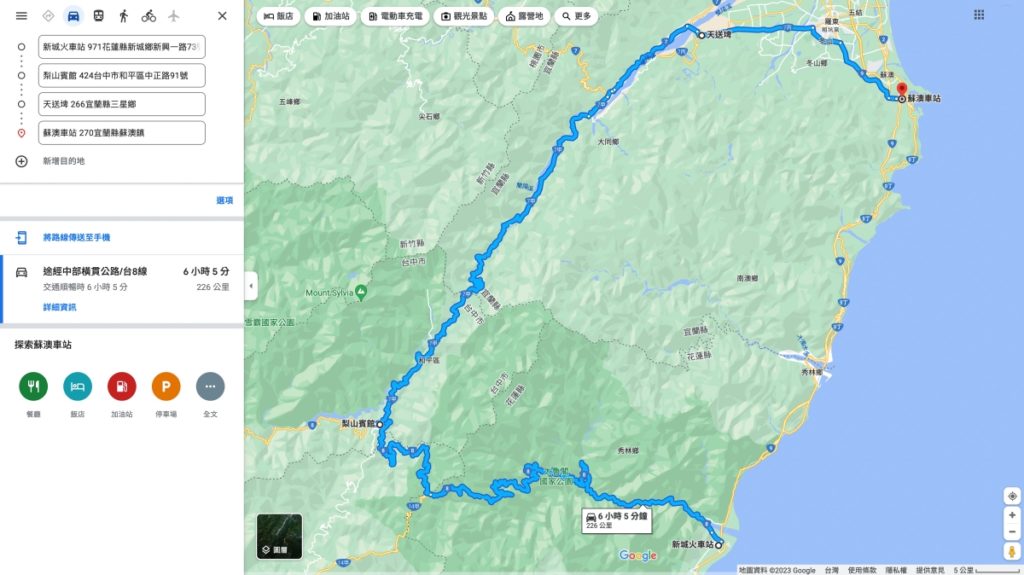Click the restaurants explore icon

click(x=33, y=386)
